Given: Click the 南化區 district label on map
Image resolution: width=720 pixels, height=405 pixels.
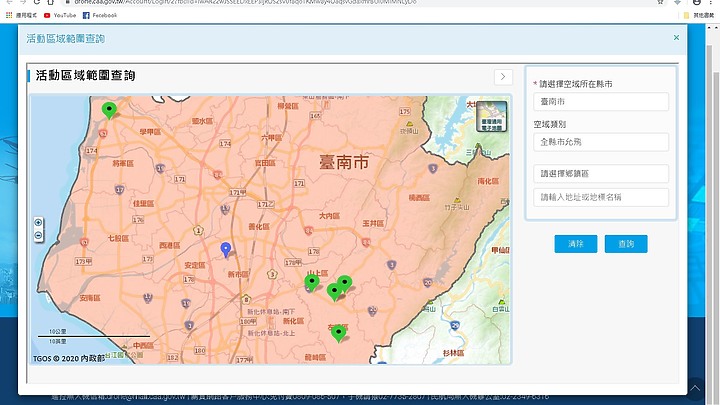Looking at the screenshot, I should click(488, 181).
